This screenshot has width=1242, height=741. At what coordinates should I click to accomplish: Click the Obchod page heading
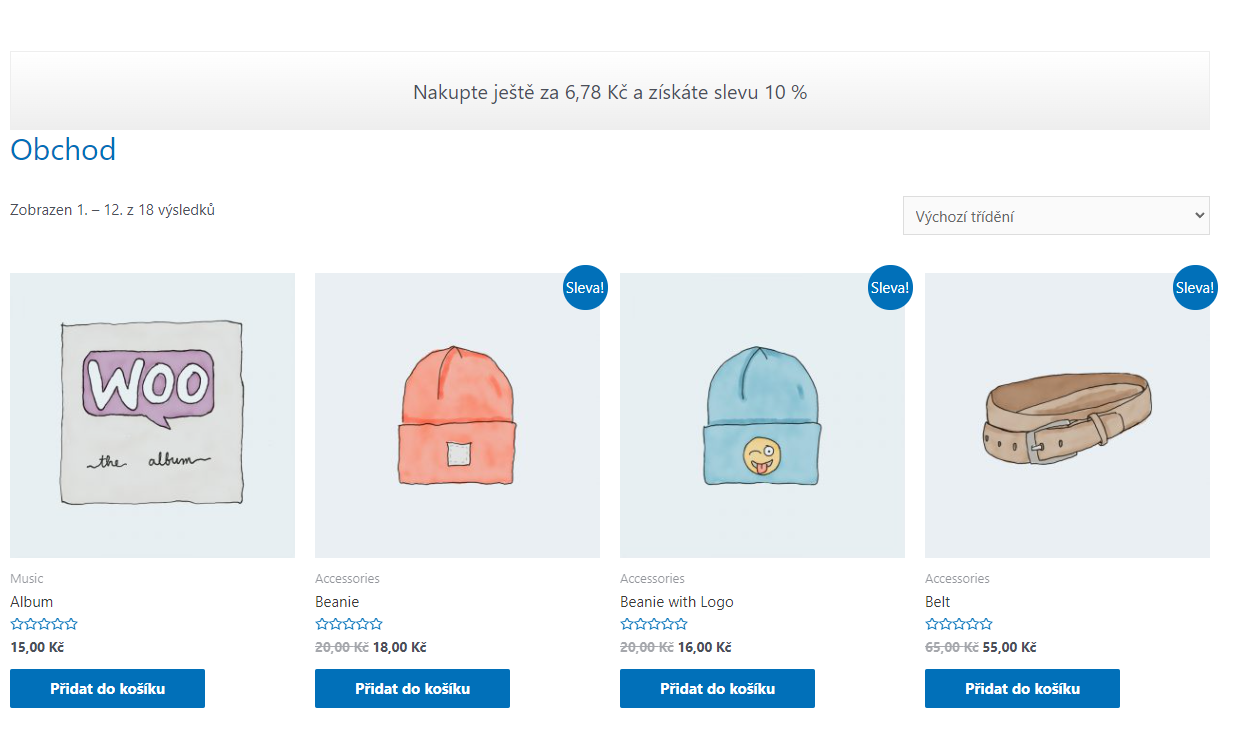coord(63,150)
